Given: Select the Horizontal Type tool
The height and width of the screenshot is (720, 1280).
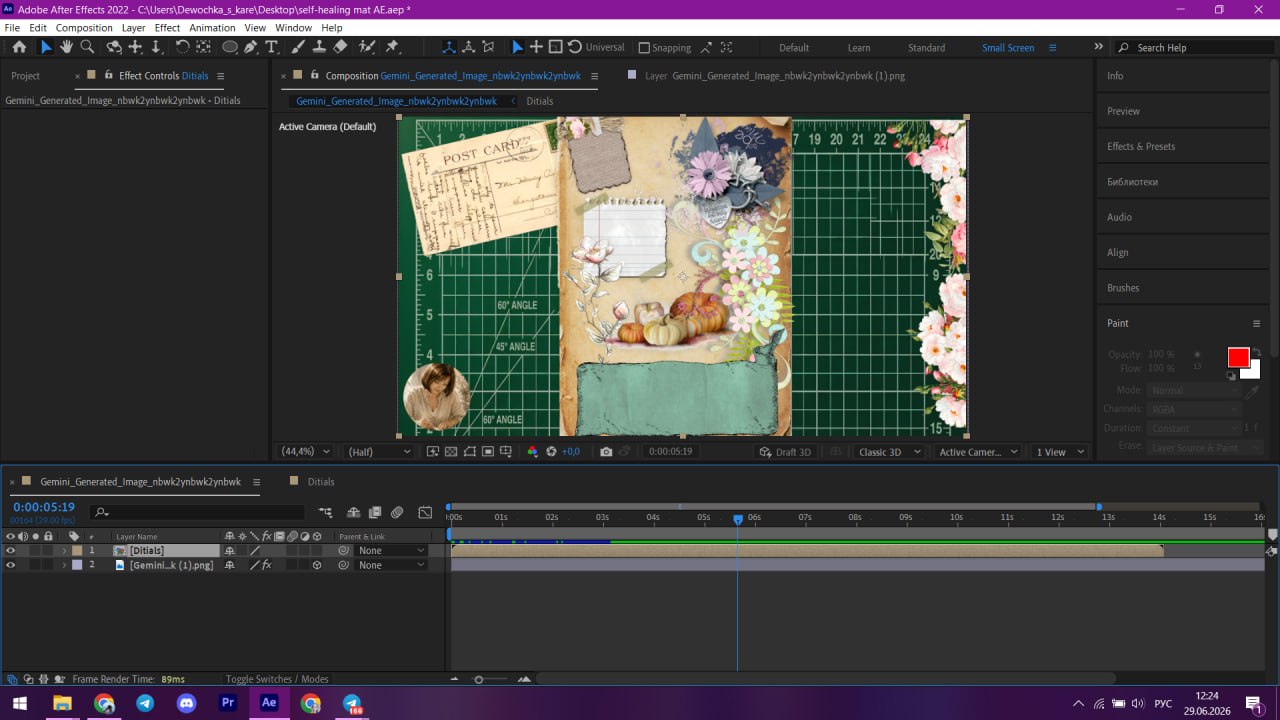Looking at the screenshot, I should (x=271, y=47).
